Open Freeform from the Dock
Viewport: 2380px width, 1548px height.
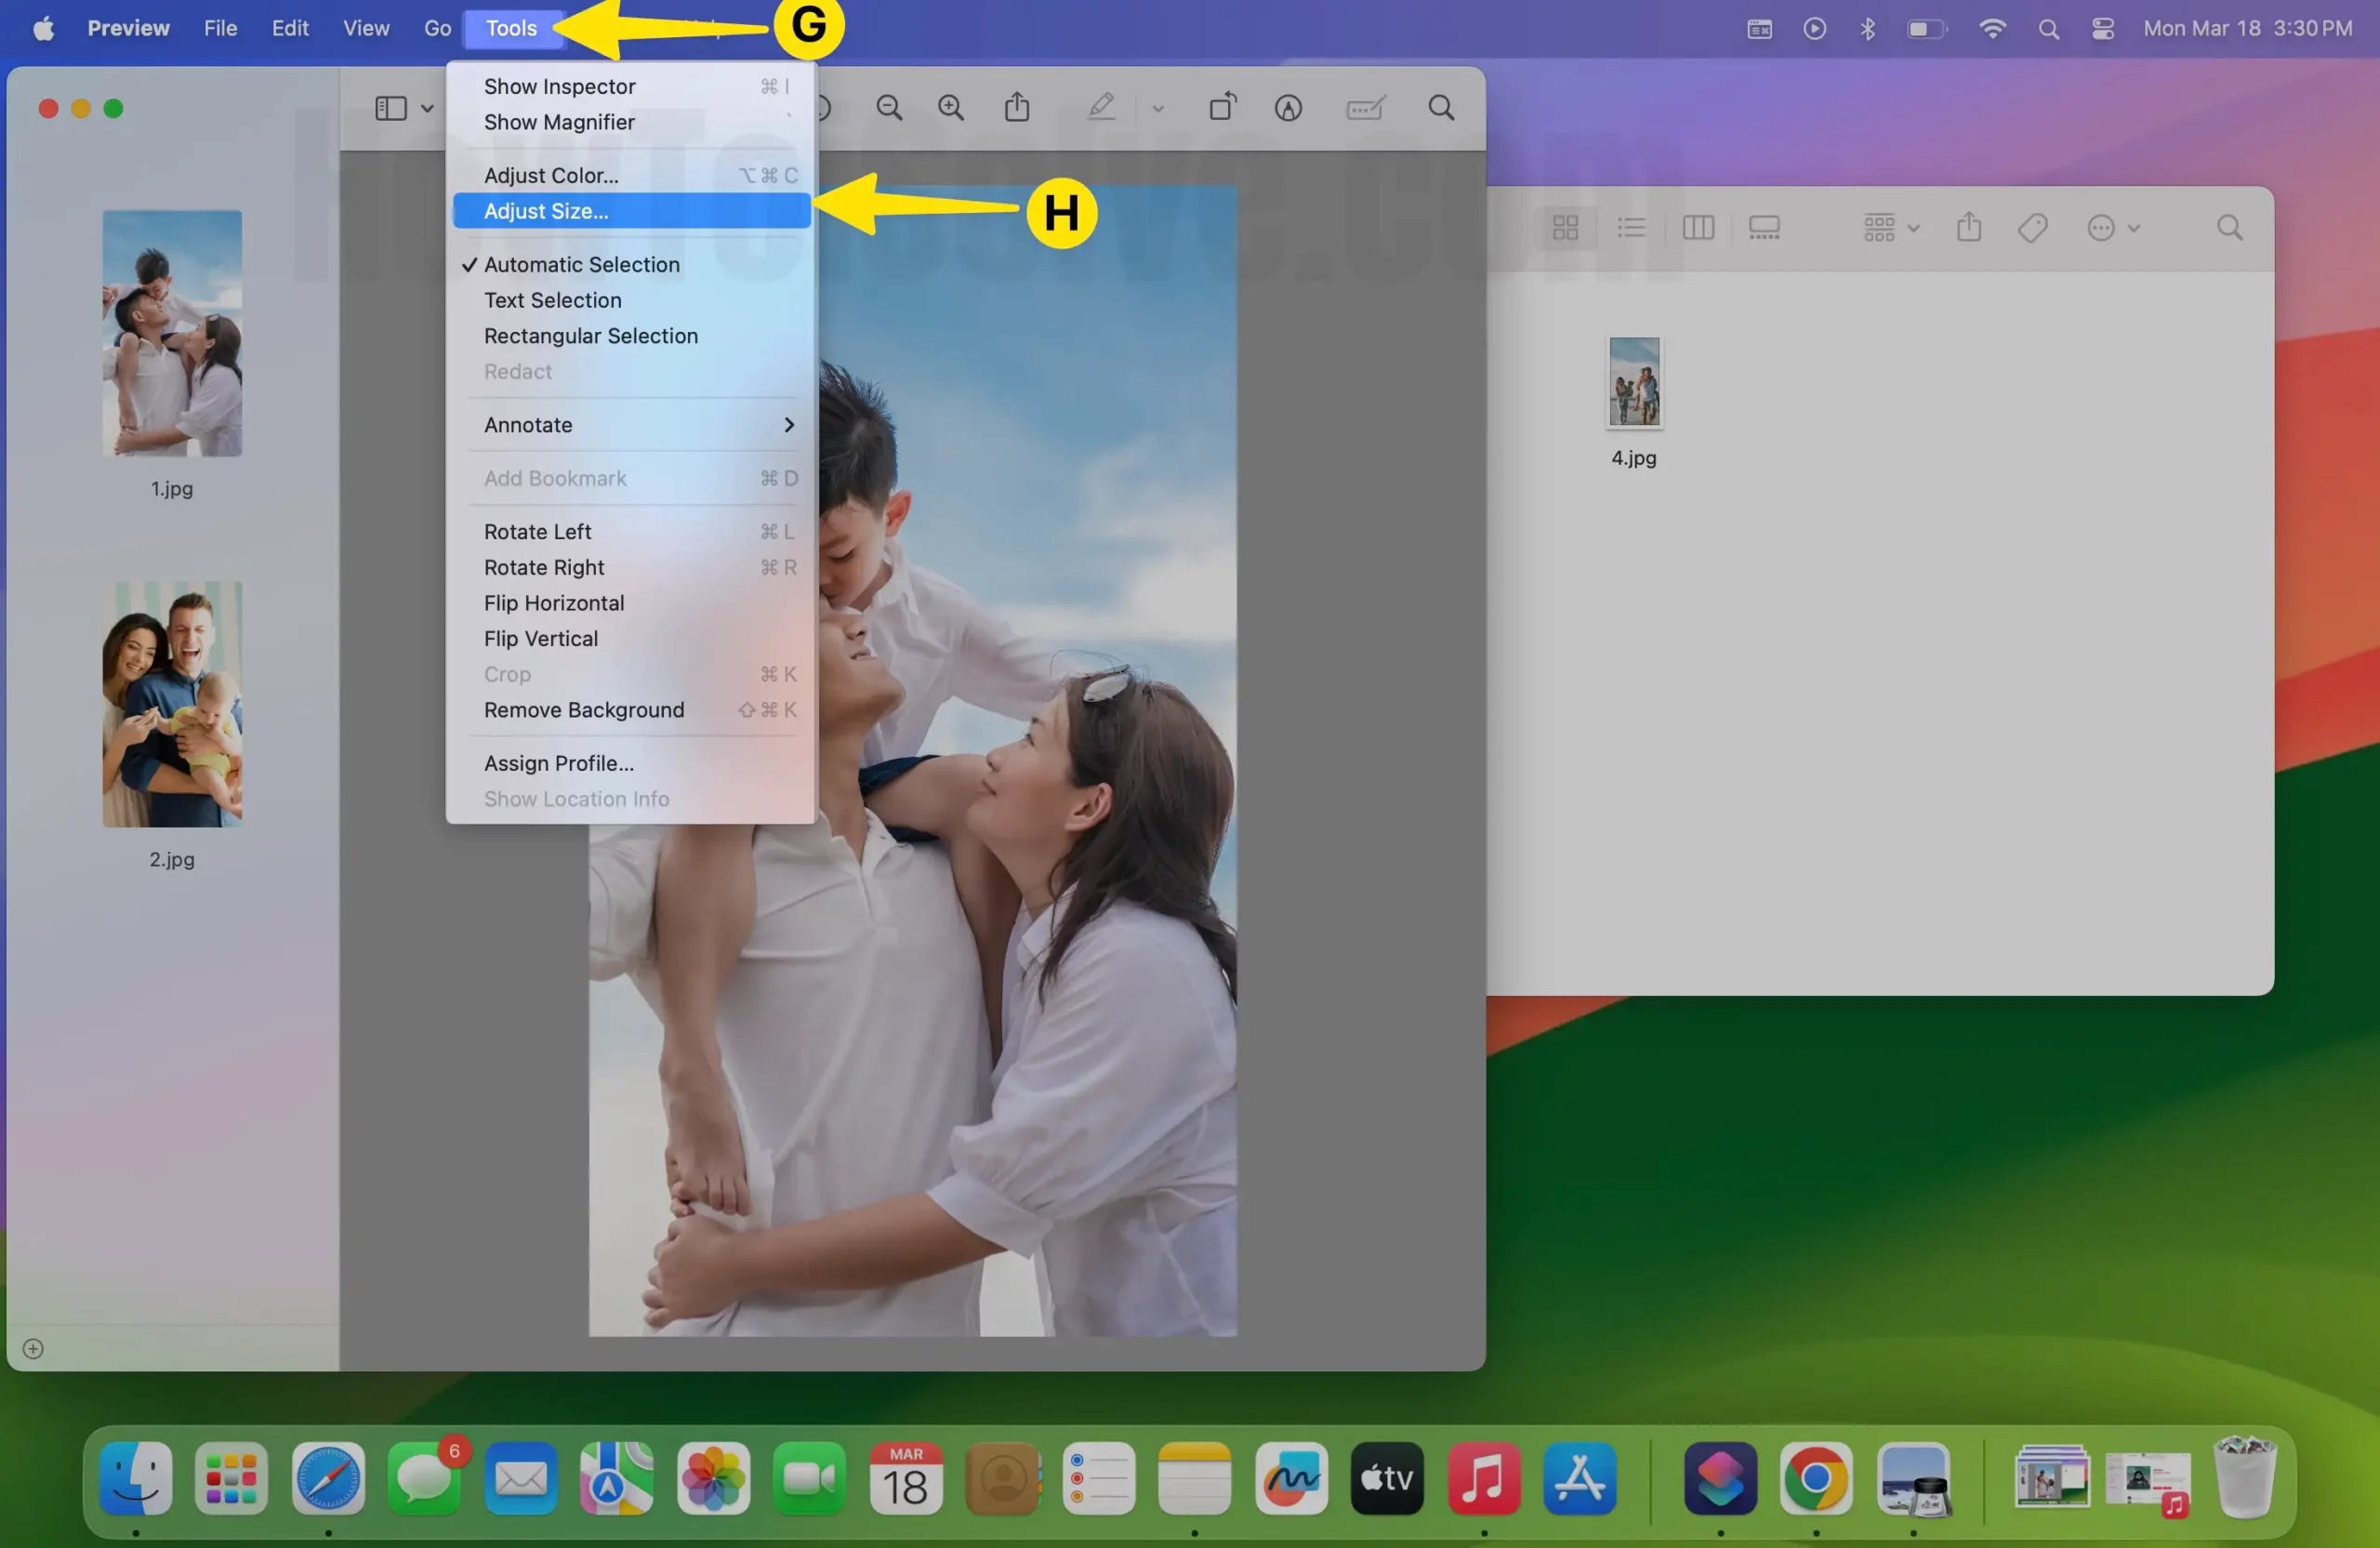tap(1291, 1477)
